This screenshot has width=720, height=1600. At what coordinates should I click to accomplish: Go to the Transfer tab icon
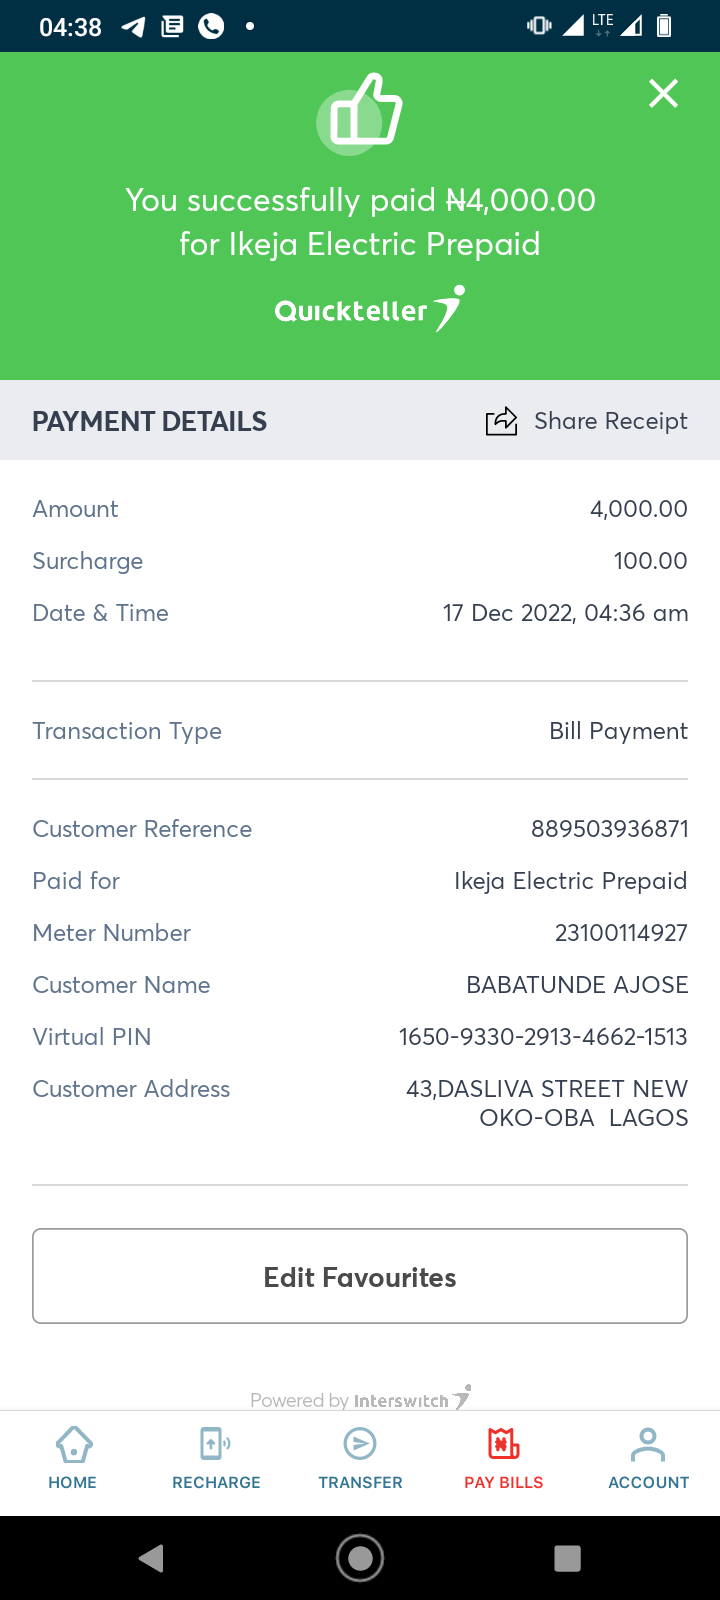pyautogui.click(x=360, y=1445)
